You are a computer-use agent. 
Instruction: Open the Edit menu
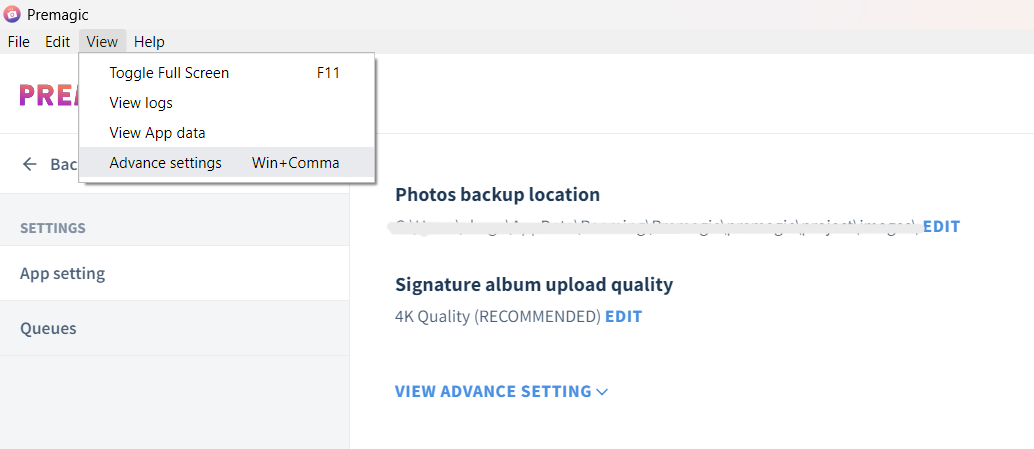57,42
